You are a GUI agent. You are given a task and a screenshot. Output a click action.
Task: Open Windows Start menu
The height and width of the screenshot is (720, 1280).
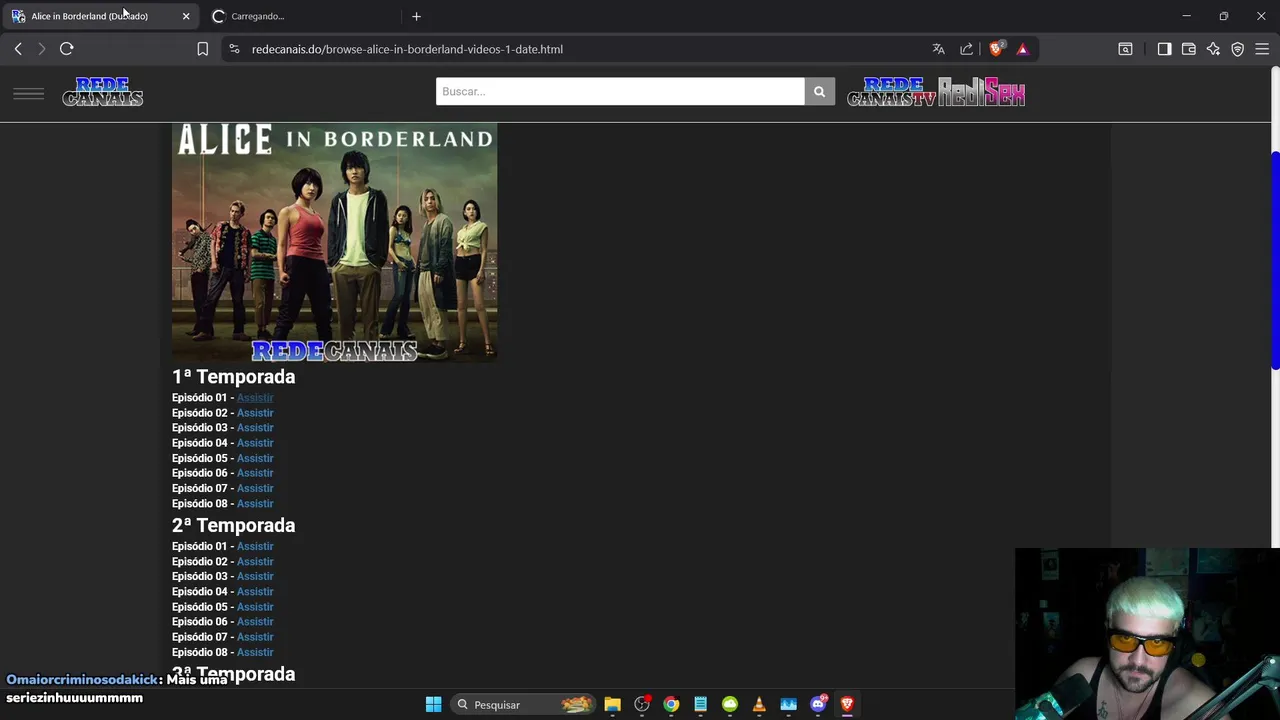coord(433,705)
